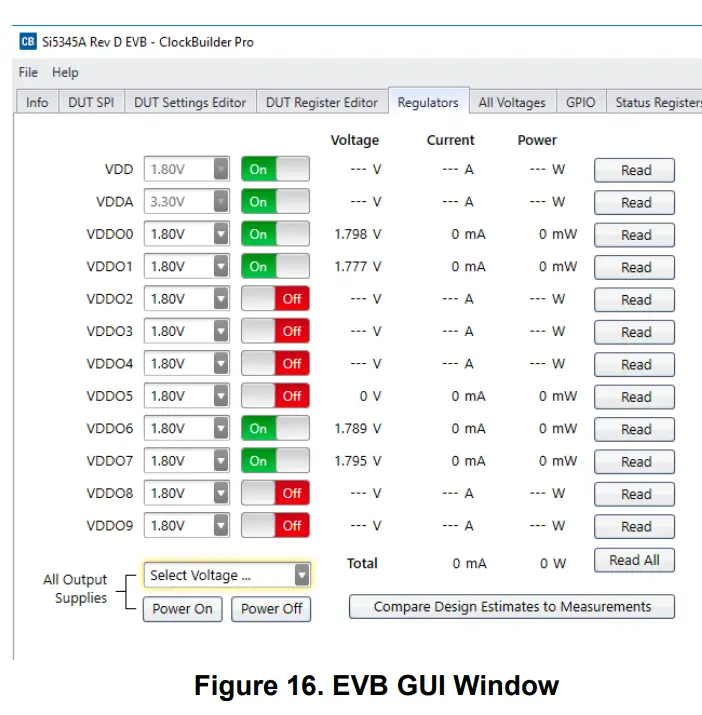Toggle the VDD regulator switch
The width and height of the screenshot is (702, 715).
[275, 169]
